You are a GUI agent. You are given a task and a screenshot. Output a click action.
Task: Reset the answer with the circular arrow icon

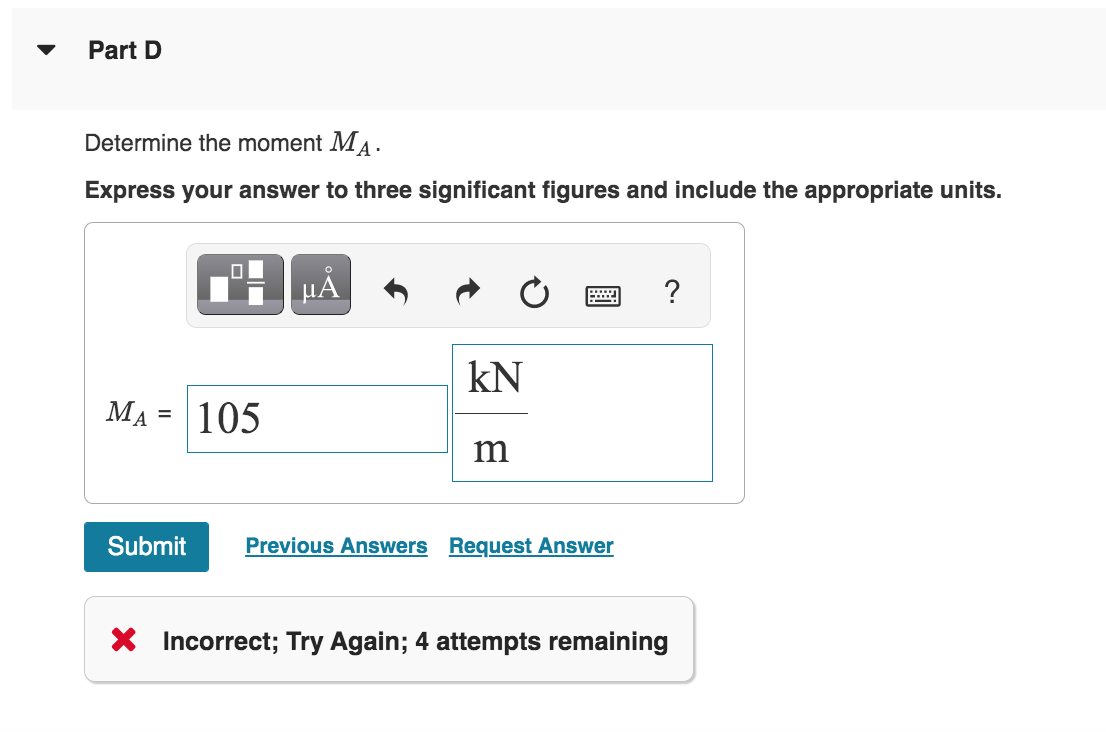pyautogui.click(x=534, y=292)
